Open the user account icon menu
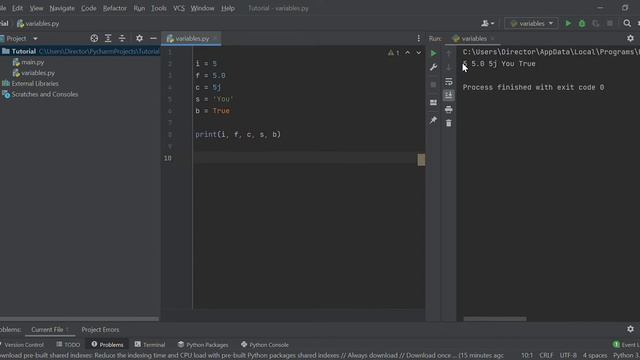 pos(487,24)
